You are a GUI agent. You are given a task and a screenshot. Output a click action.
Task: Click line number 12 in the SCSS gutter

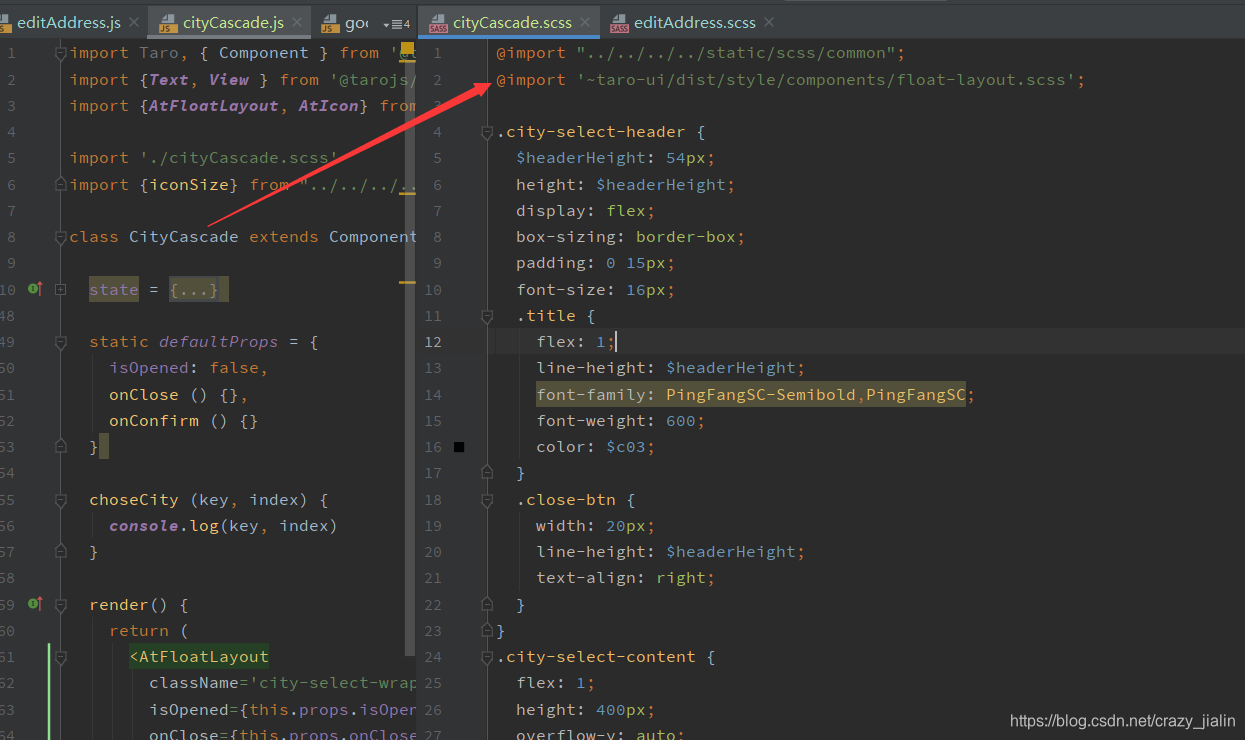[432, 341]
